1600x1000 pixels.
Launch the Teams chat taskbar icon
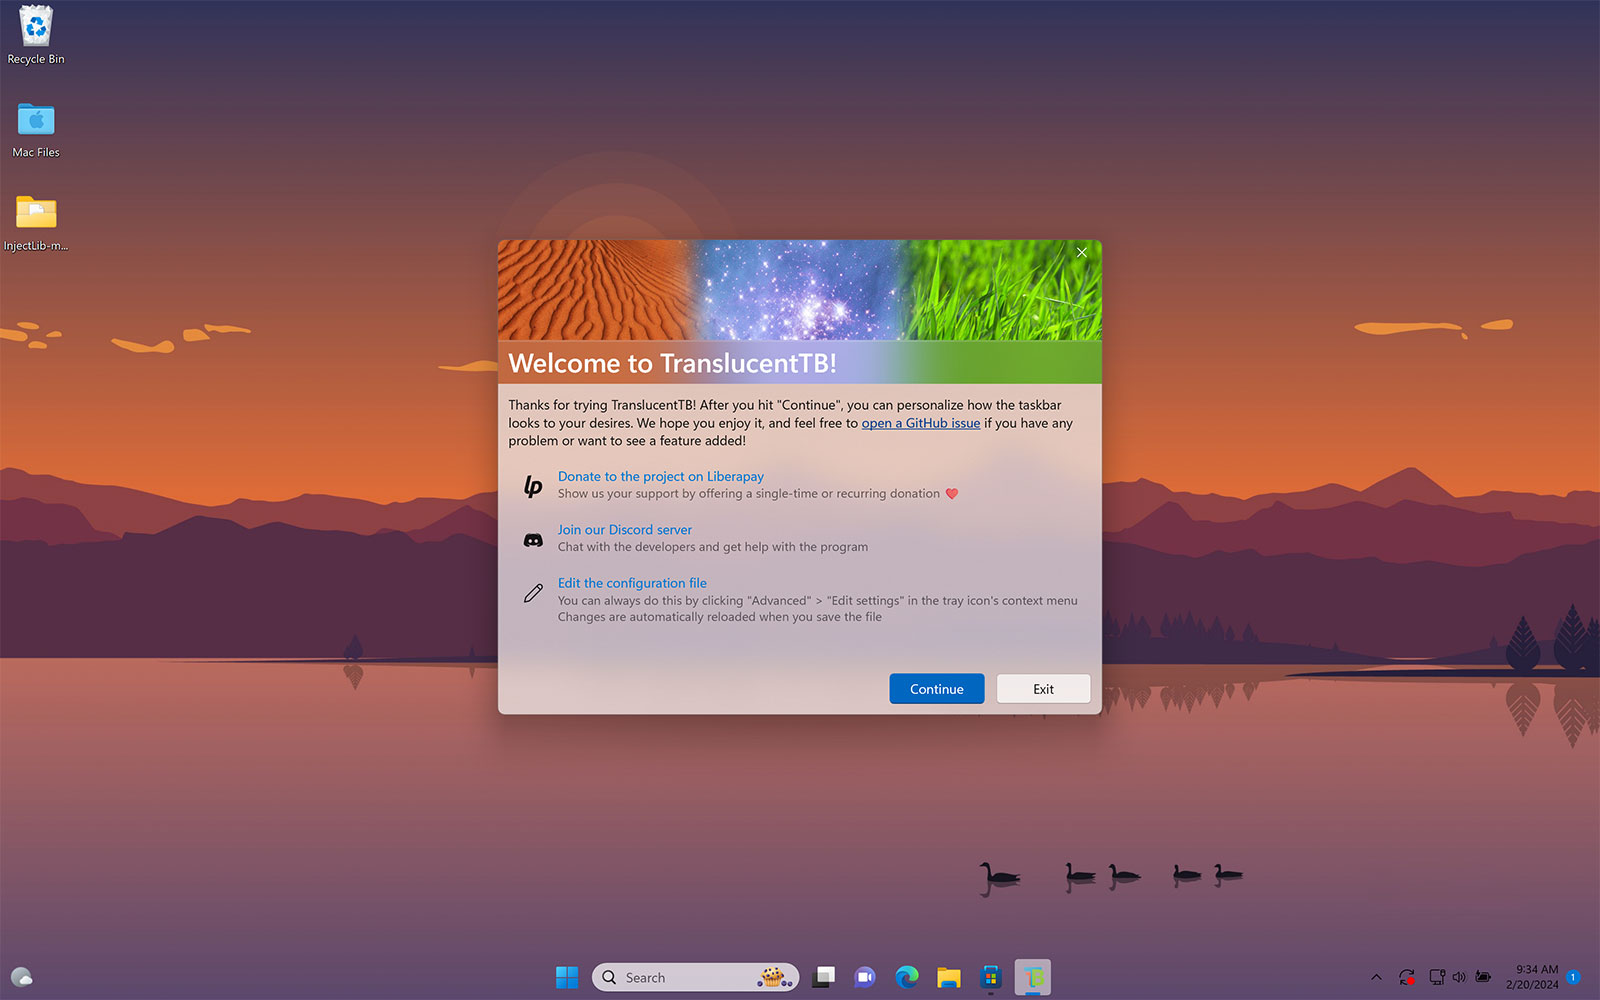coord(865,977)
